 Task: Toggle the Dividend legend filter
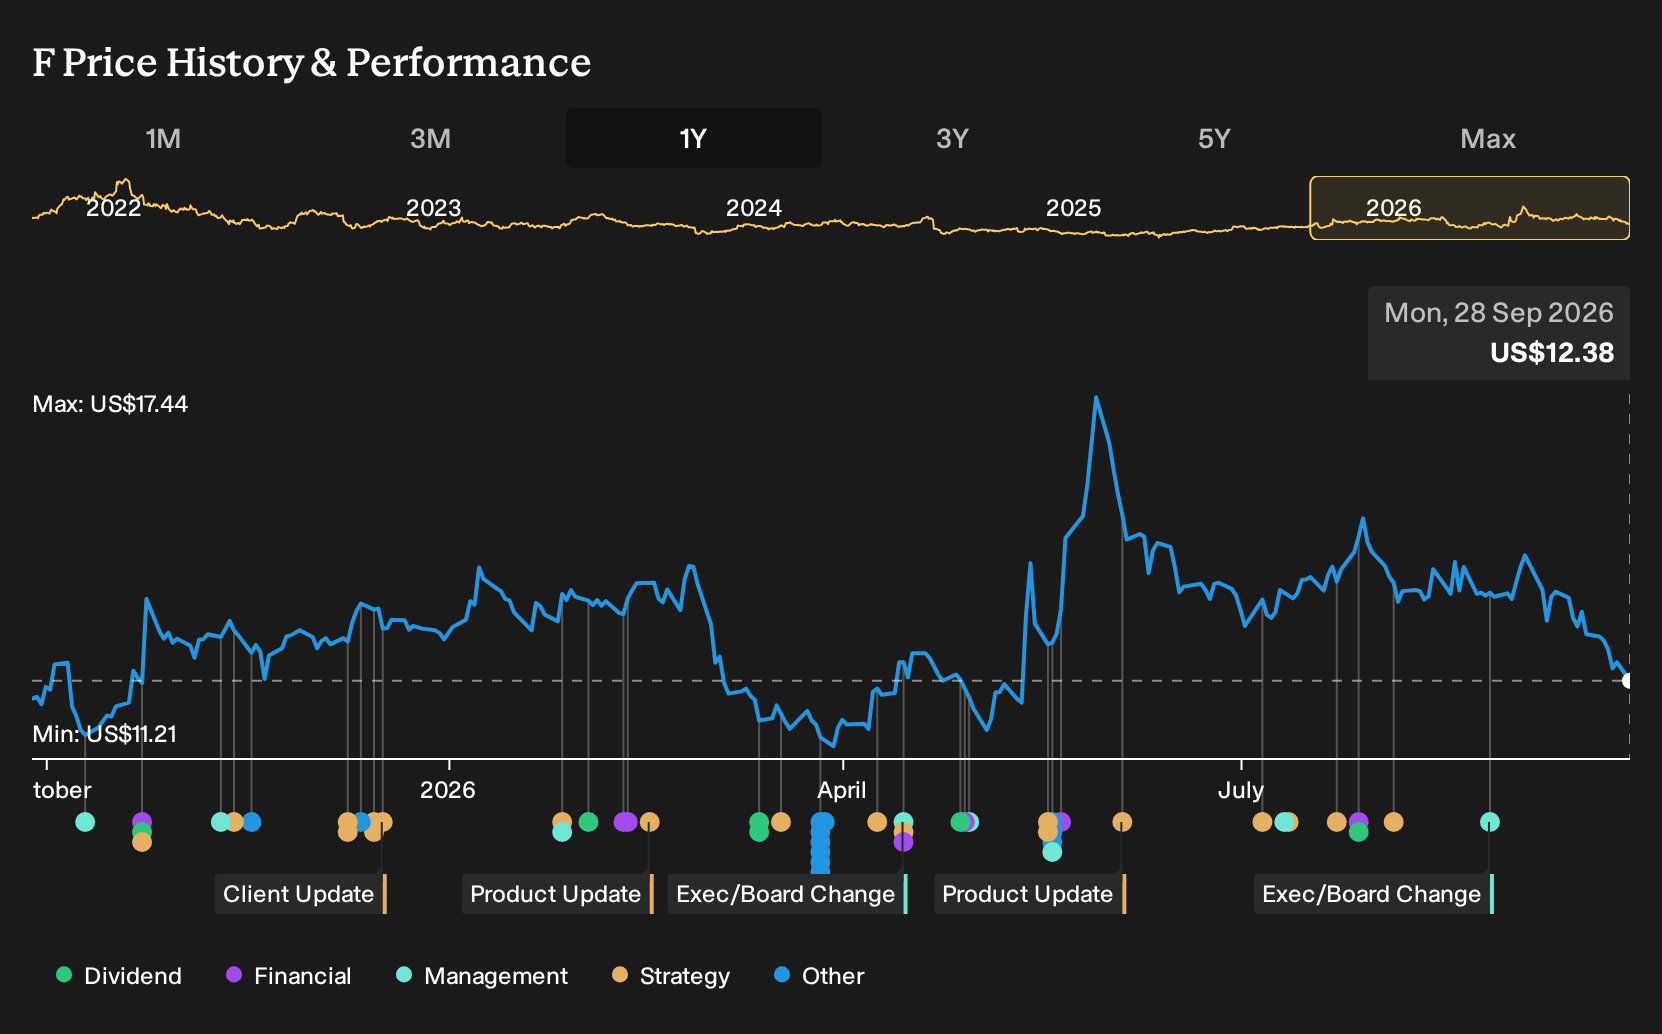tap(119, 975)
